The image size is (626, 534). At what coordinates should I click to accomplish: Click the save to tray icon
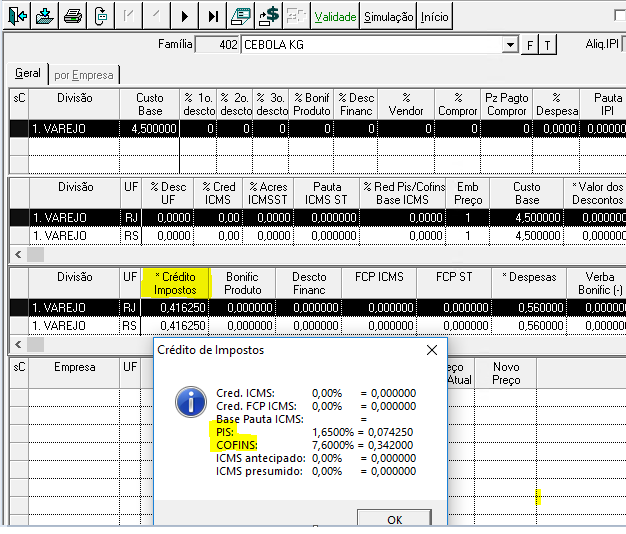pyautogui.click(x=44, y=16)
